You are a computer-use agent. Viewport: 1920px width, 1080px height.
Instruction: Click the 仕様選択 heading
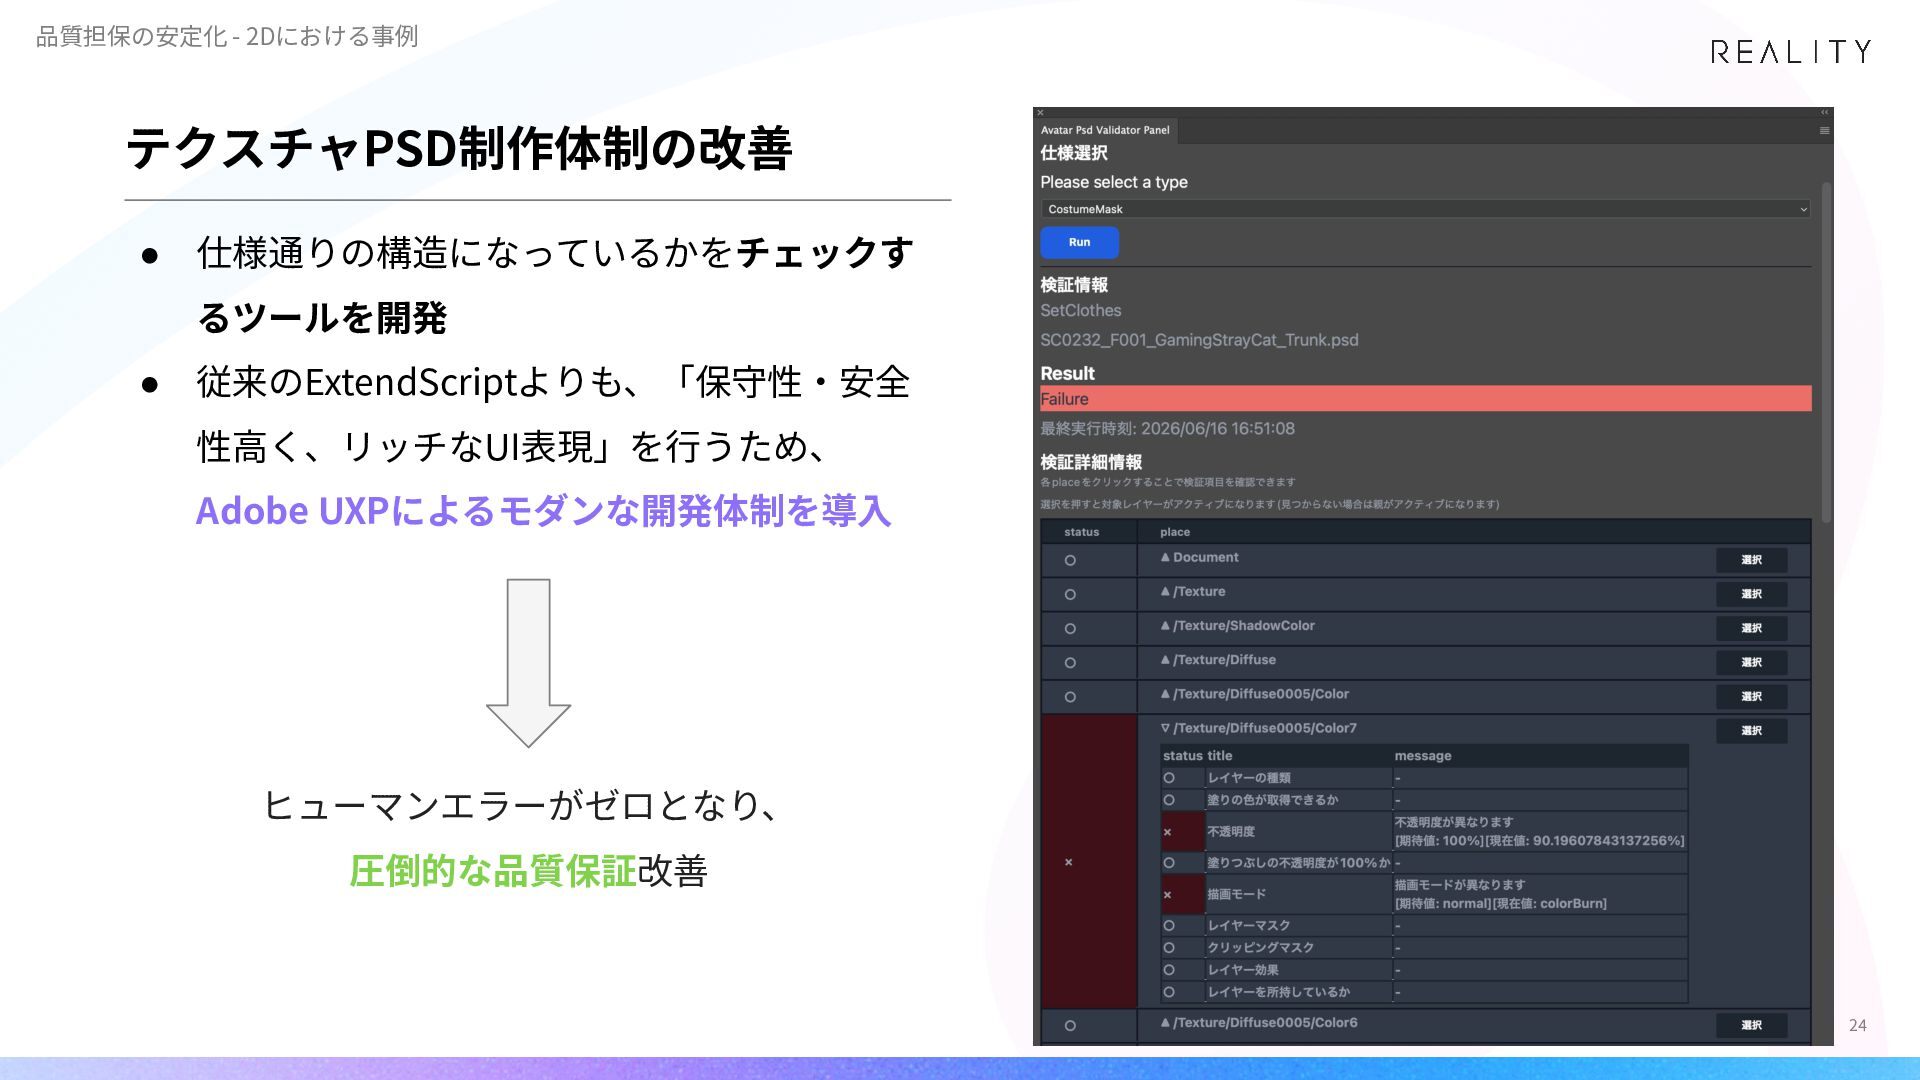pos(1073,153)
